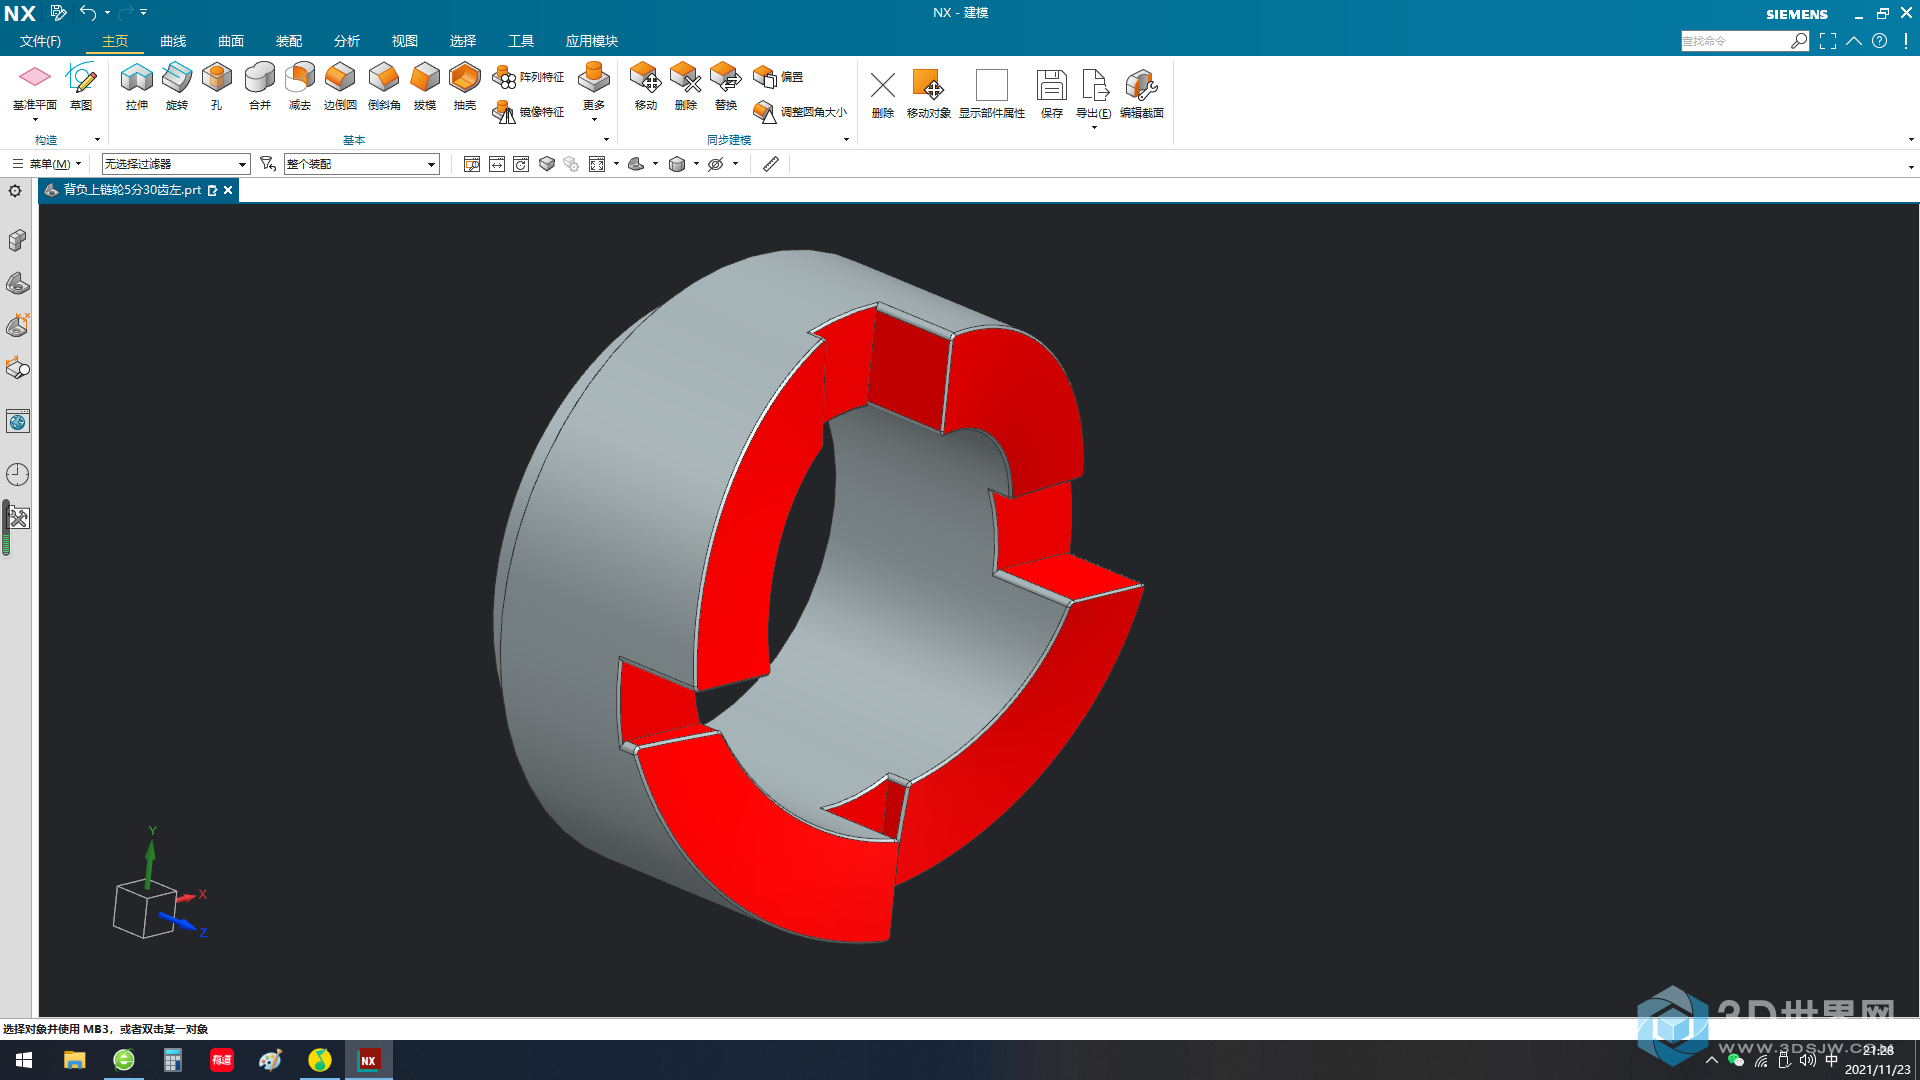The height and width of the screenshot is (1080, 1920).
Task: Open the sidebar settings gear
Action: pyautogui.click(x=15, y=191)
